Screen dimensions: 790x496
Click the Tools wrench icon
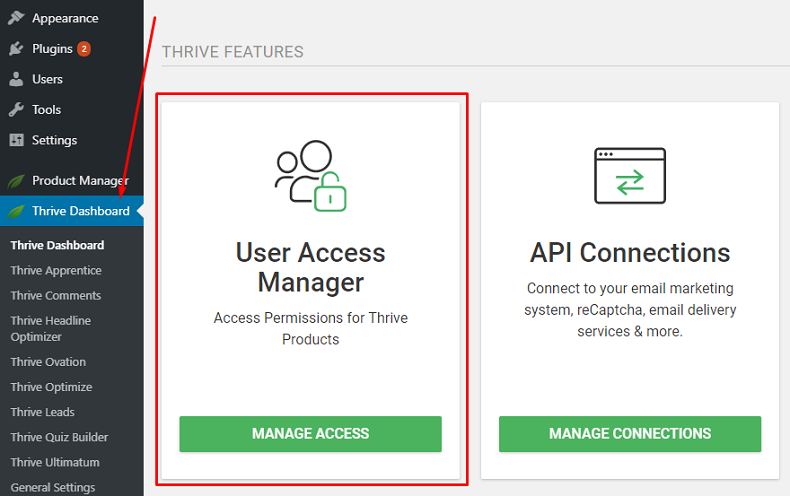click(x=16, y=109)
